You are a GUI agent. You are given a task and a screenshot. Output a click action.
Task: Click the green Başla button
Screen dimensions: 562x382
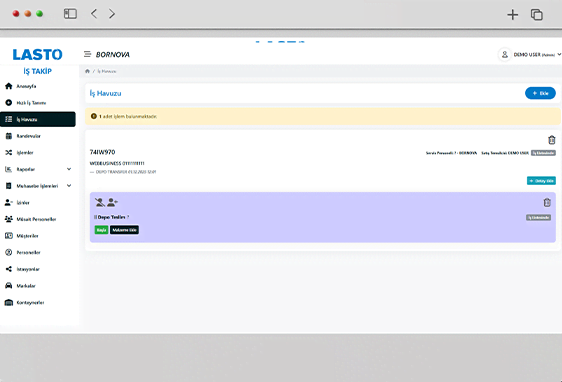(101, 230)
